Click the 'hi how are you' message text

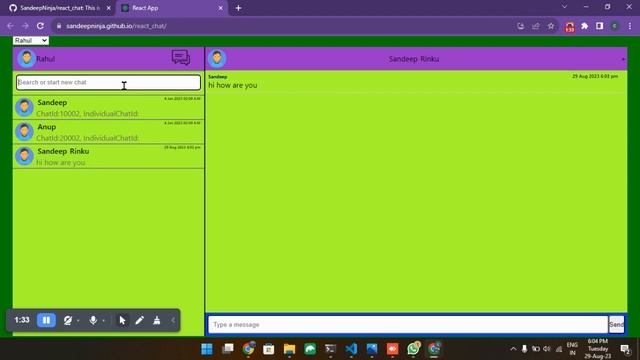coord(233,85)
